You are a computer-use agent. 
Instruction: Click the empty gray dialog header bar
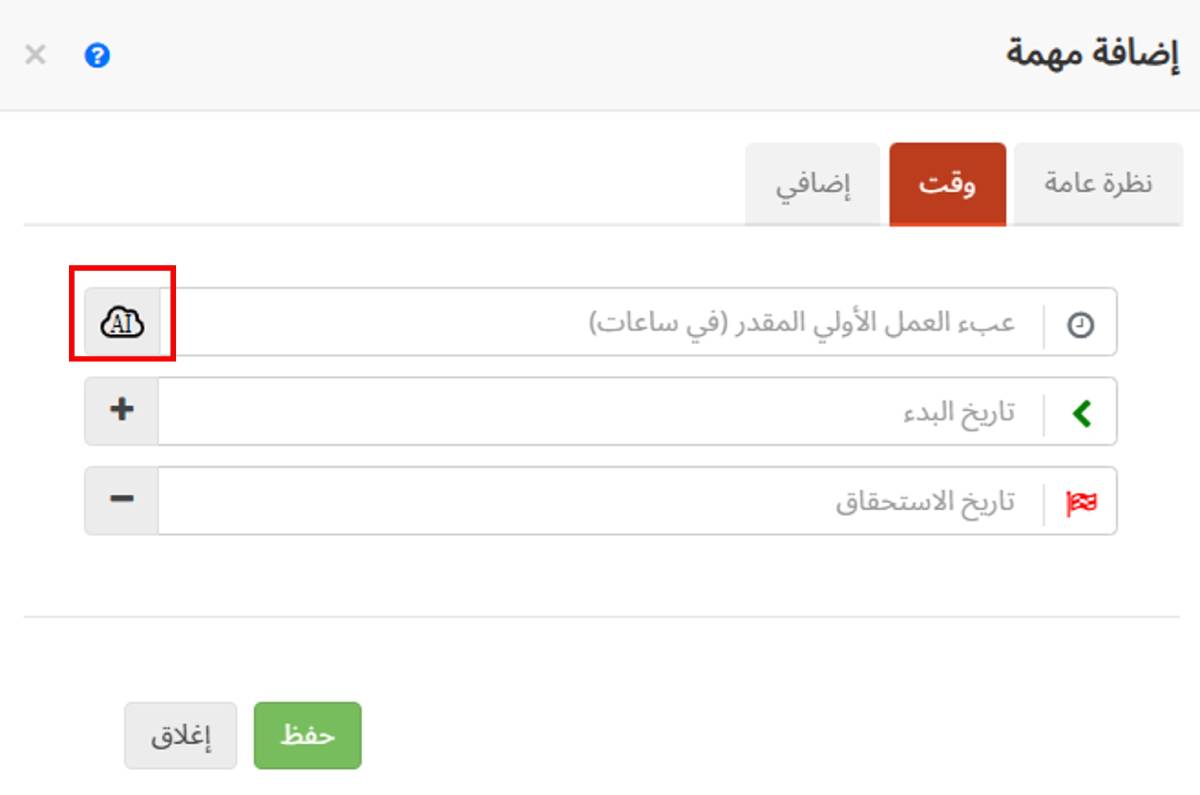[x=550, y=55]
